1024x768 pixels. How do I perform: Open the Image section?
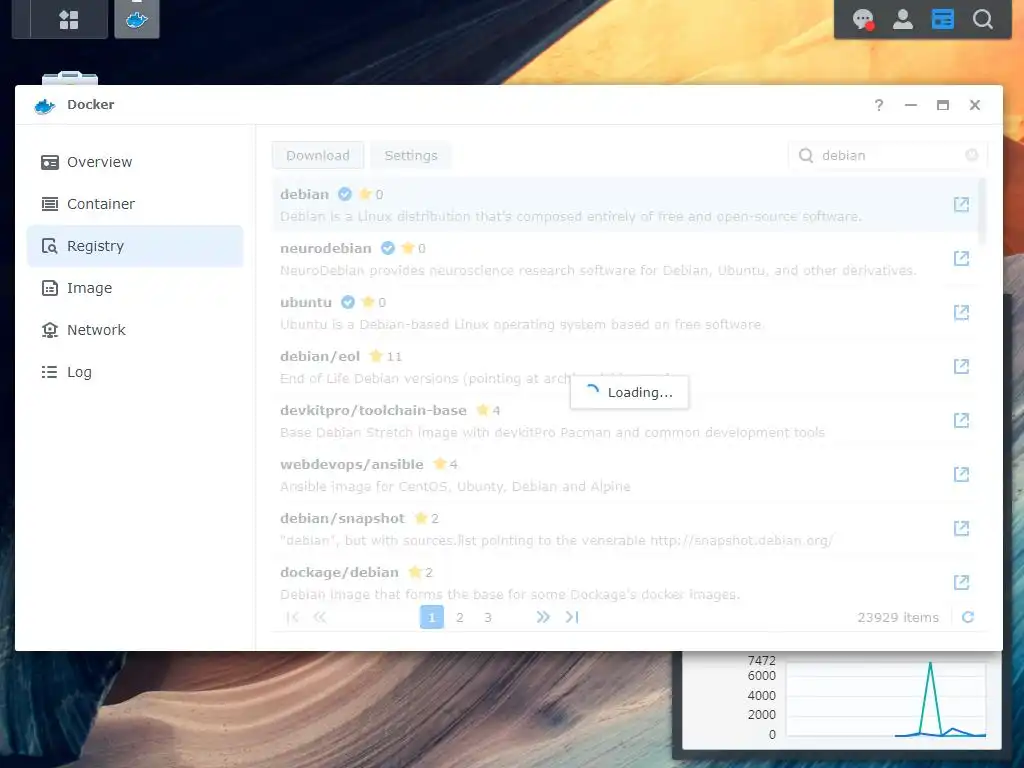(x=135, y=288)
